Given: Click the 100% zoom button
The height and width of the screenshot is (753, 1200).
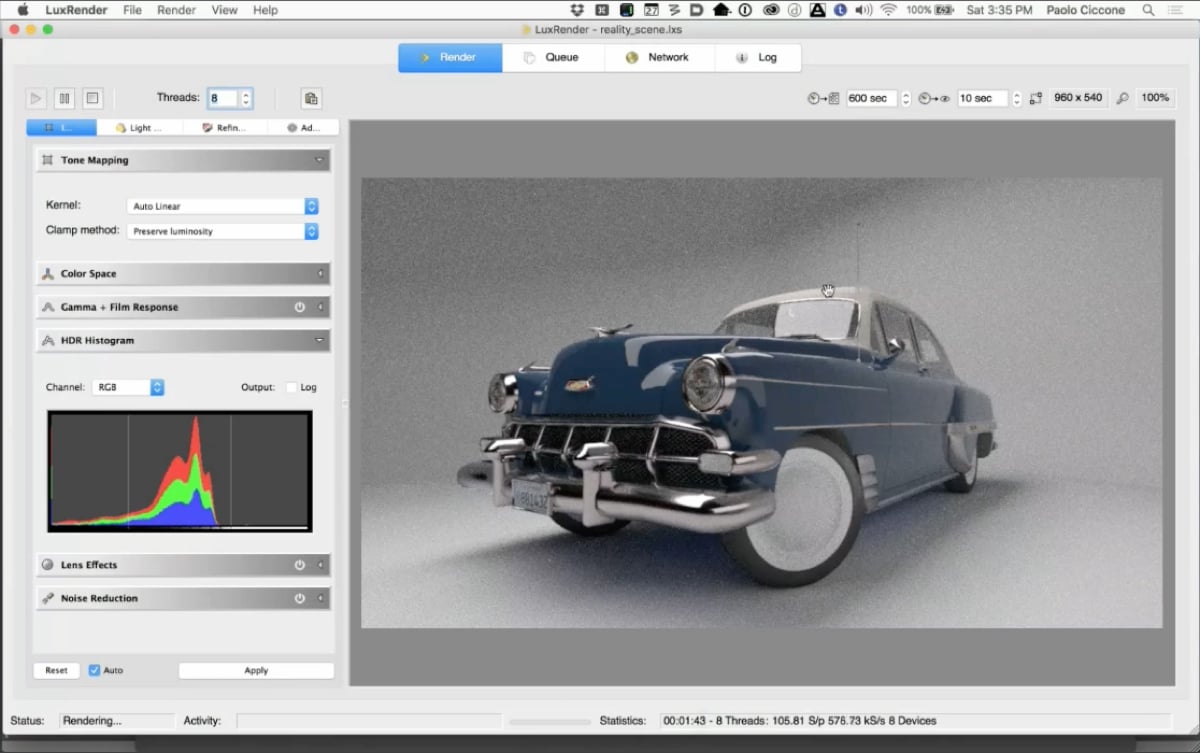Looking at the screenshot, I should point(1155,98).
